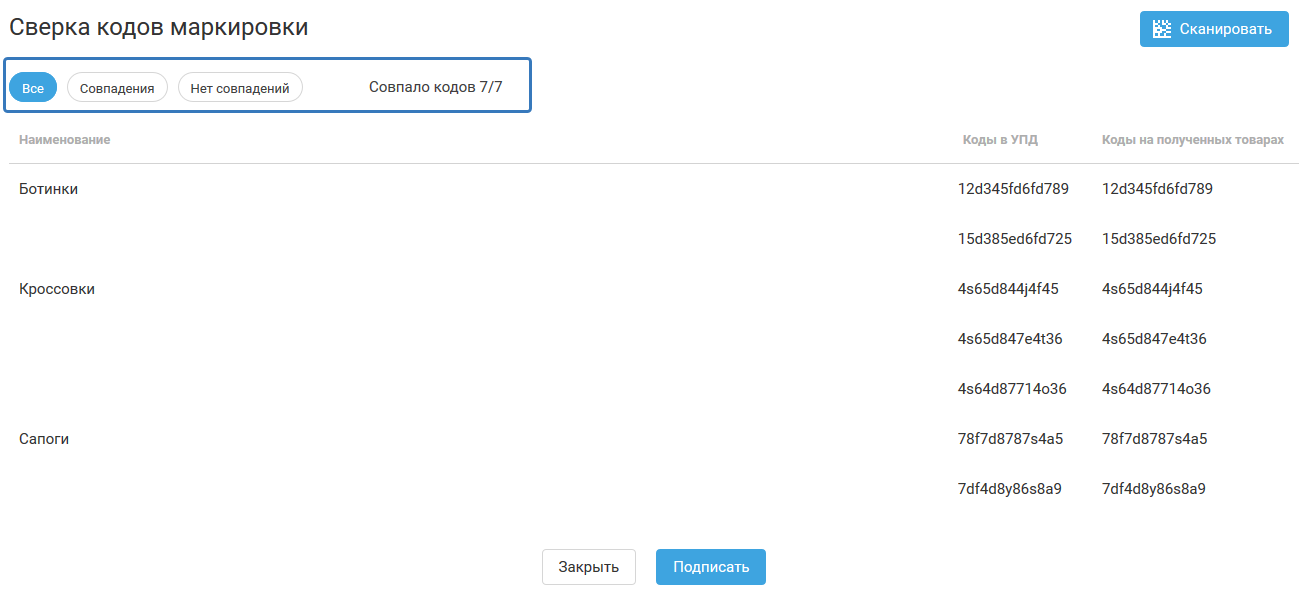The image size is (1305, 602).
Task: Select the Ботинки row name
Action: coord(49,189)
